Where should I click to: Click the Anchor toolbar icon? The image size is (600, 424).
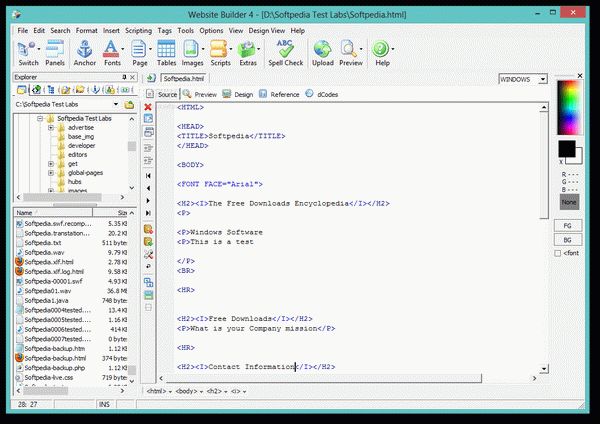(84, 52)
